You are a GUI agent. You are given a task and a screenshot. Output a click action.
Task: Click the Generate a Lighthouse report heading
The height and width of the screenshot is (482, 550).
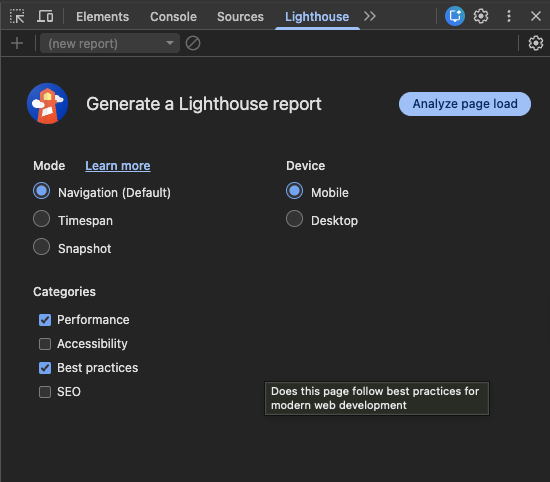(x=204, y=104)
